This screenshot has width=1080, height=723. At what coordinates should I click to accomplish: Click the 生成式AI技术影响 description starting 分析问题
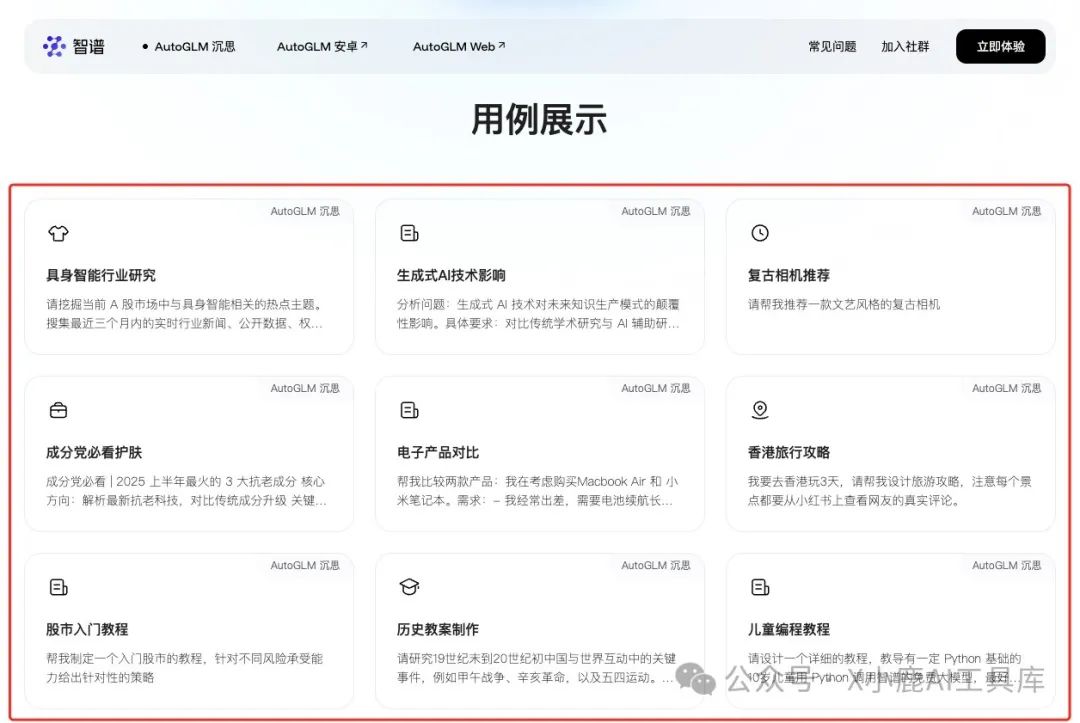[538, 314]
